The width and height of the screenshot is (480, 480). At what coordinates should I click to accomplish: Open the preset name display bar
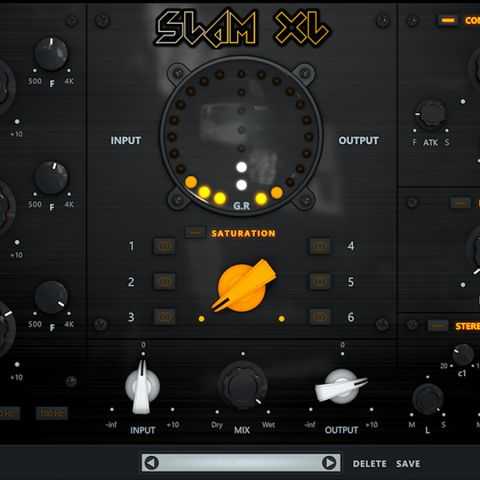point(241,463)
